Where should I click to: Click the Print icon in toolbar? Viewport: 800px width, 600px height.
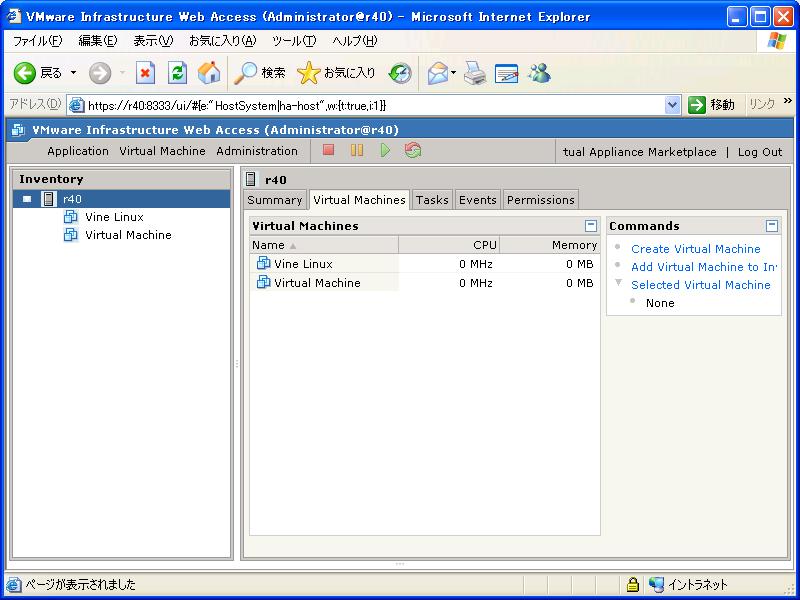coord(474,73)
